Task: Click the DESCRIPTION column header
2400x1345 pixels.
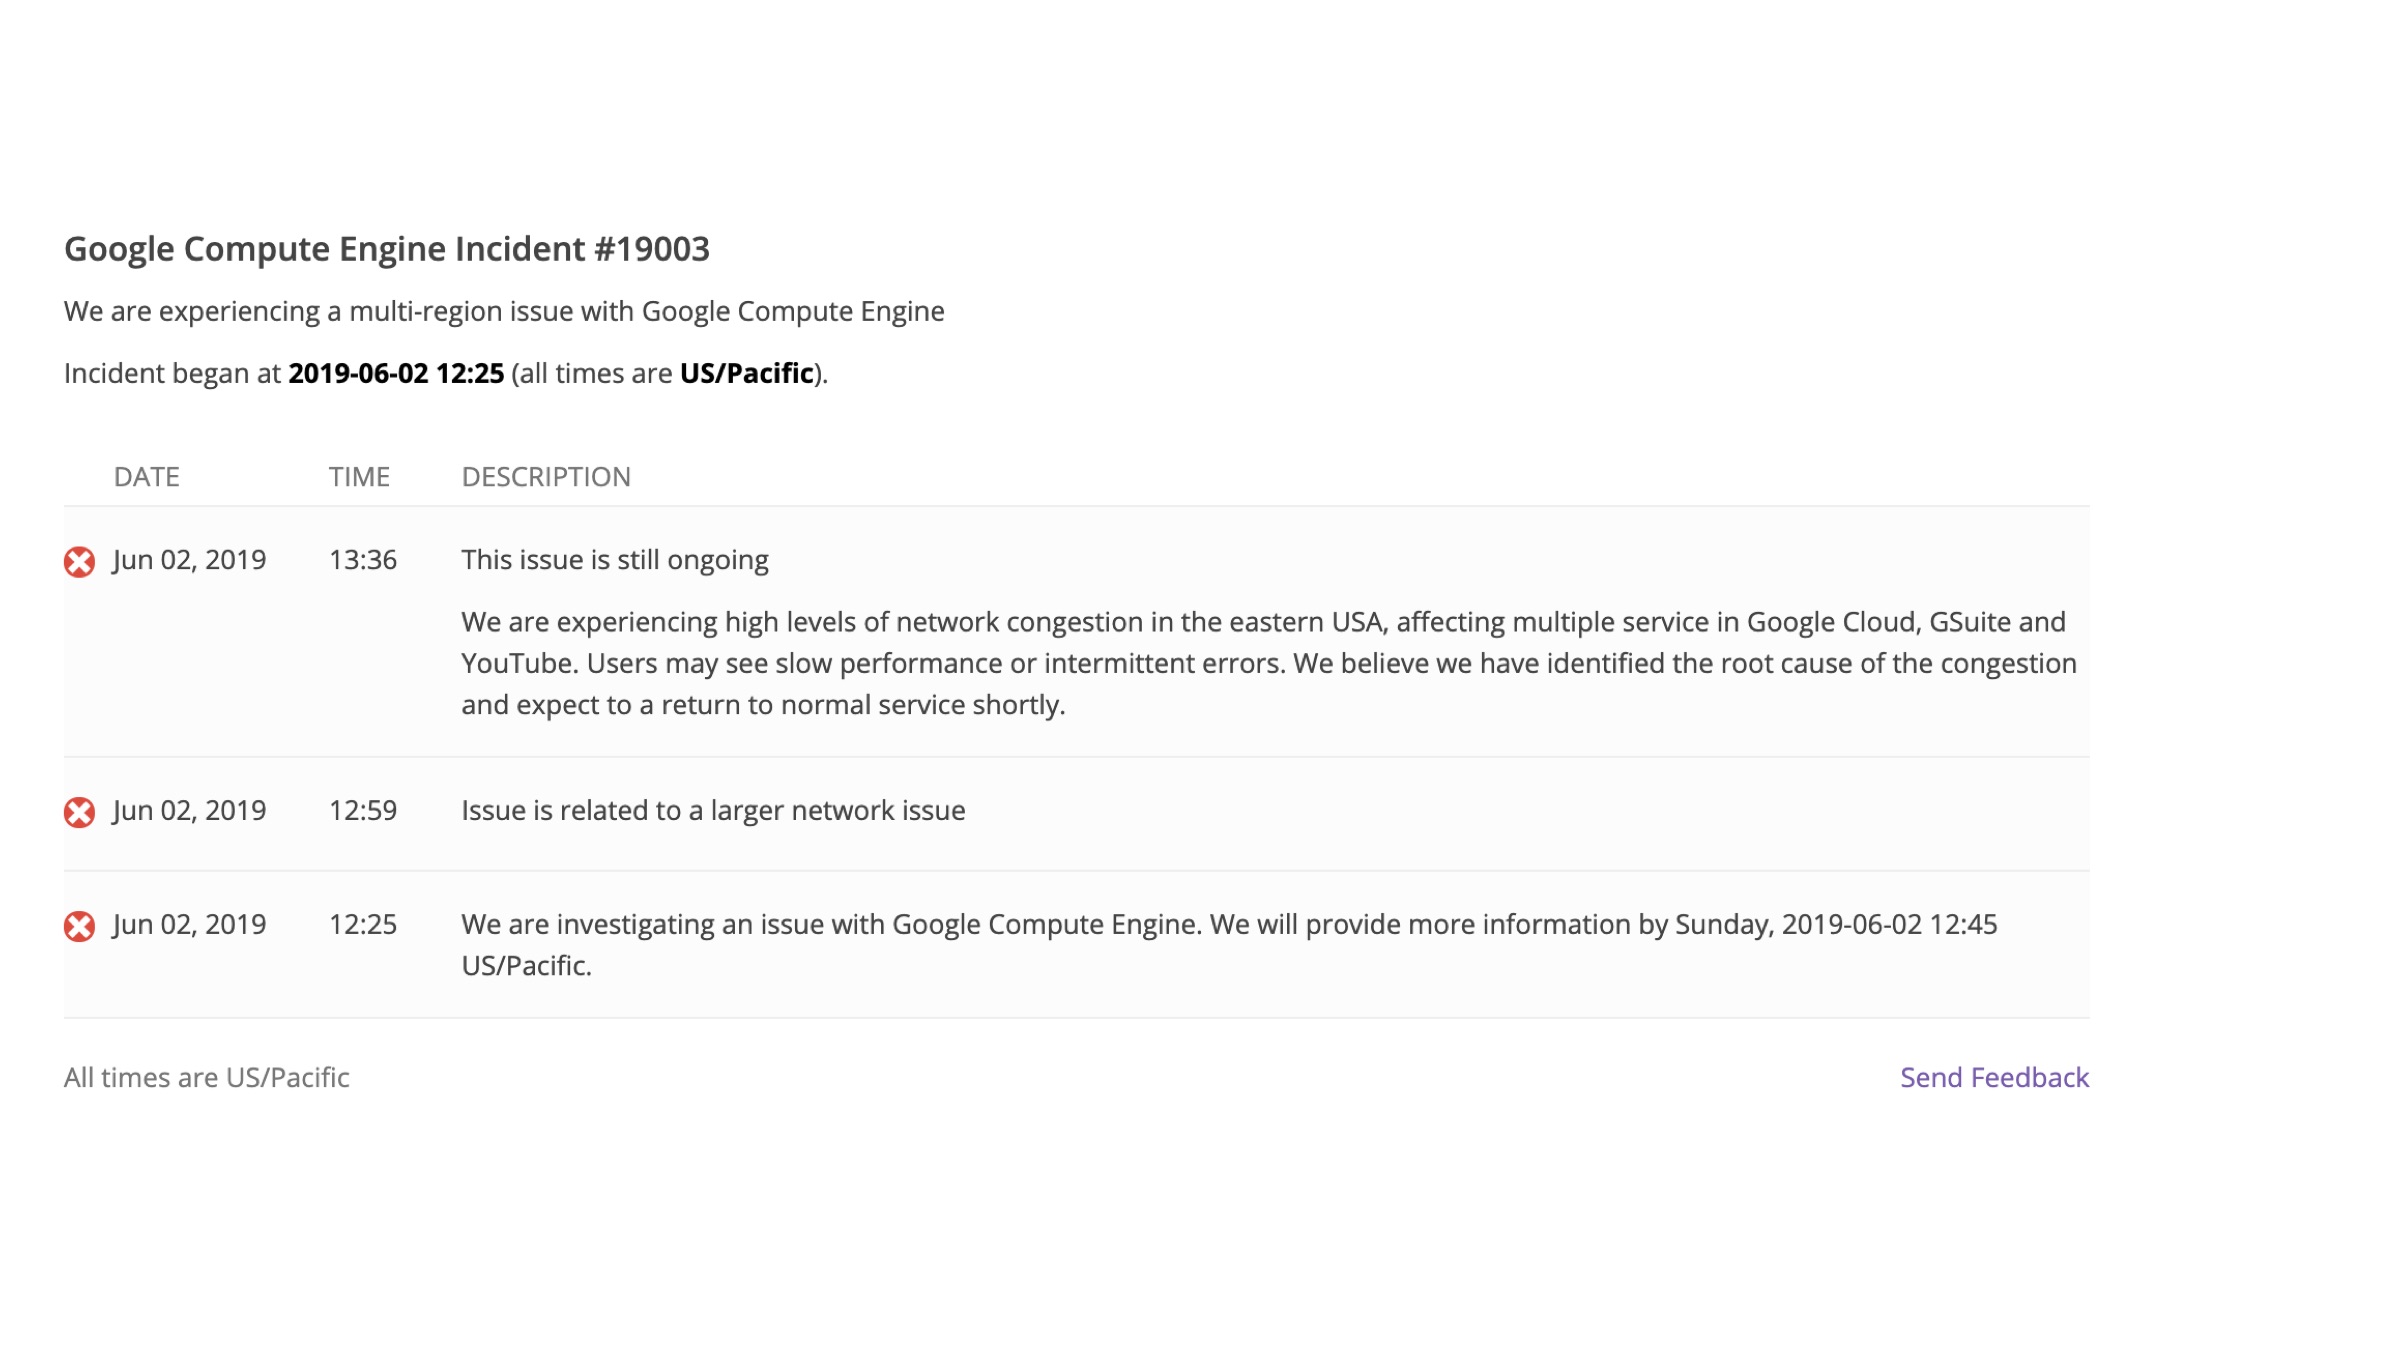Action: click(x=546, y=477)
